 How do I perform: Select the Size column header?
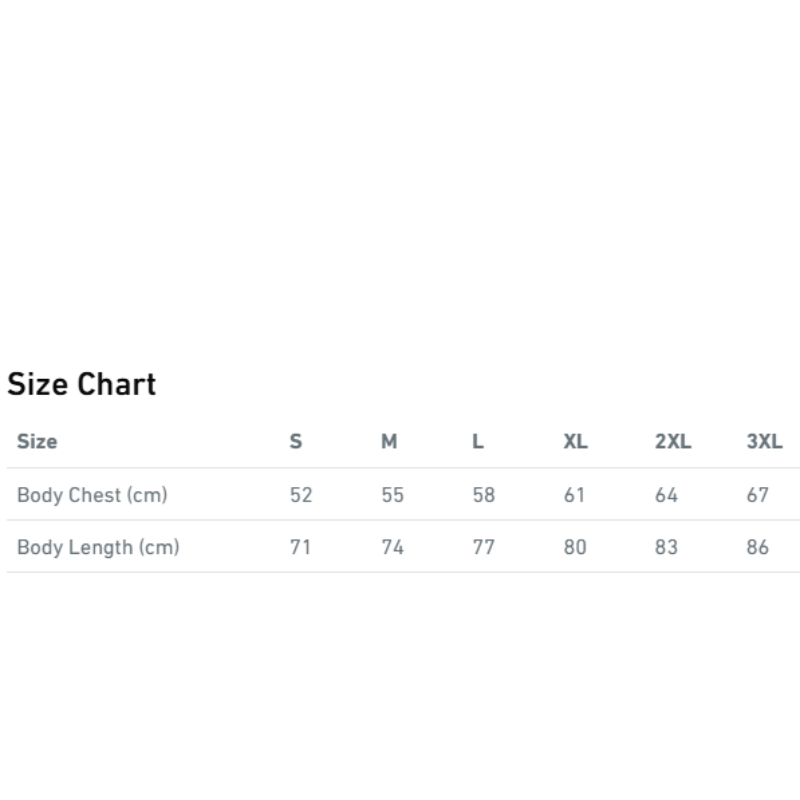37,441
